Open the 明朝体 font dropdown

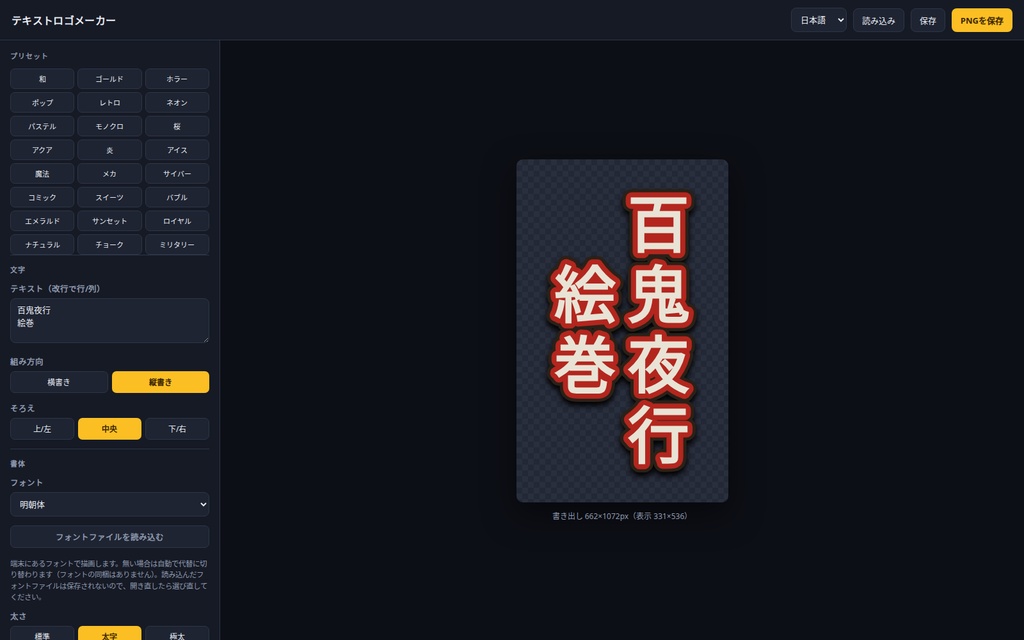[110, 504]
